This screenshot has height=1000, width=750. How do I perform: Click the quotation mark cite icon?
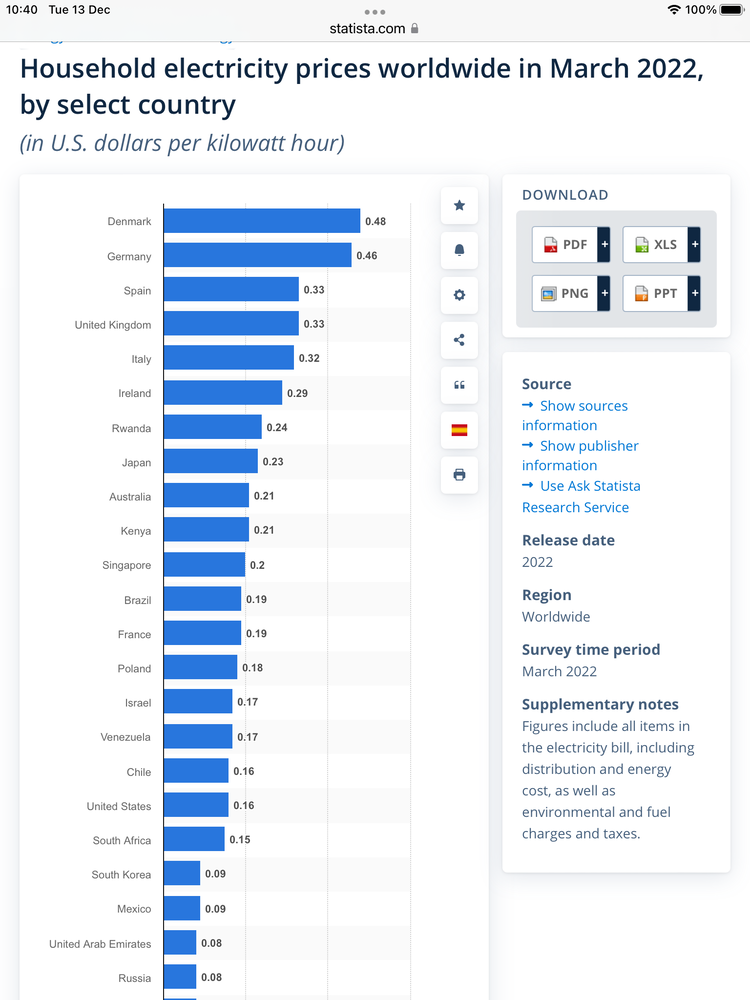click(459, 385)
